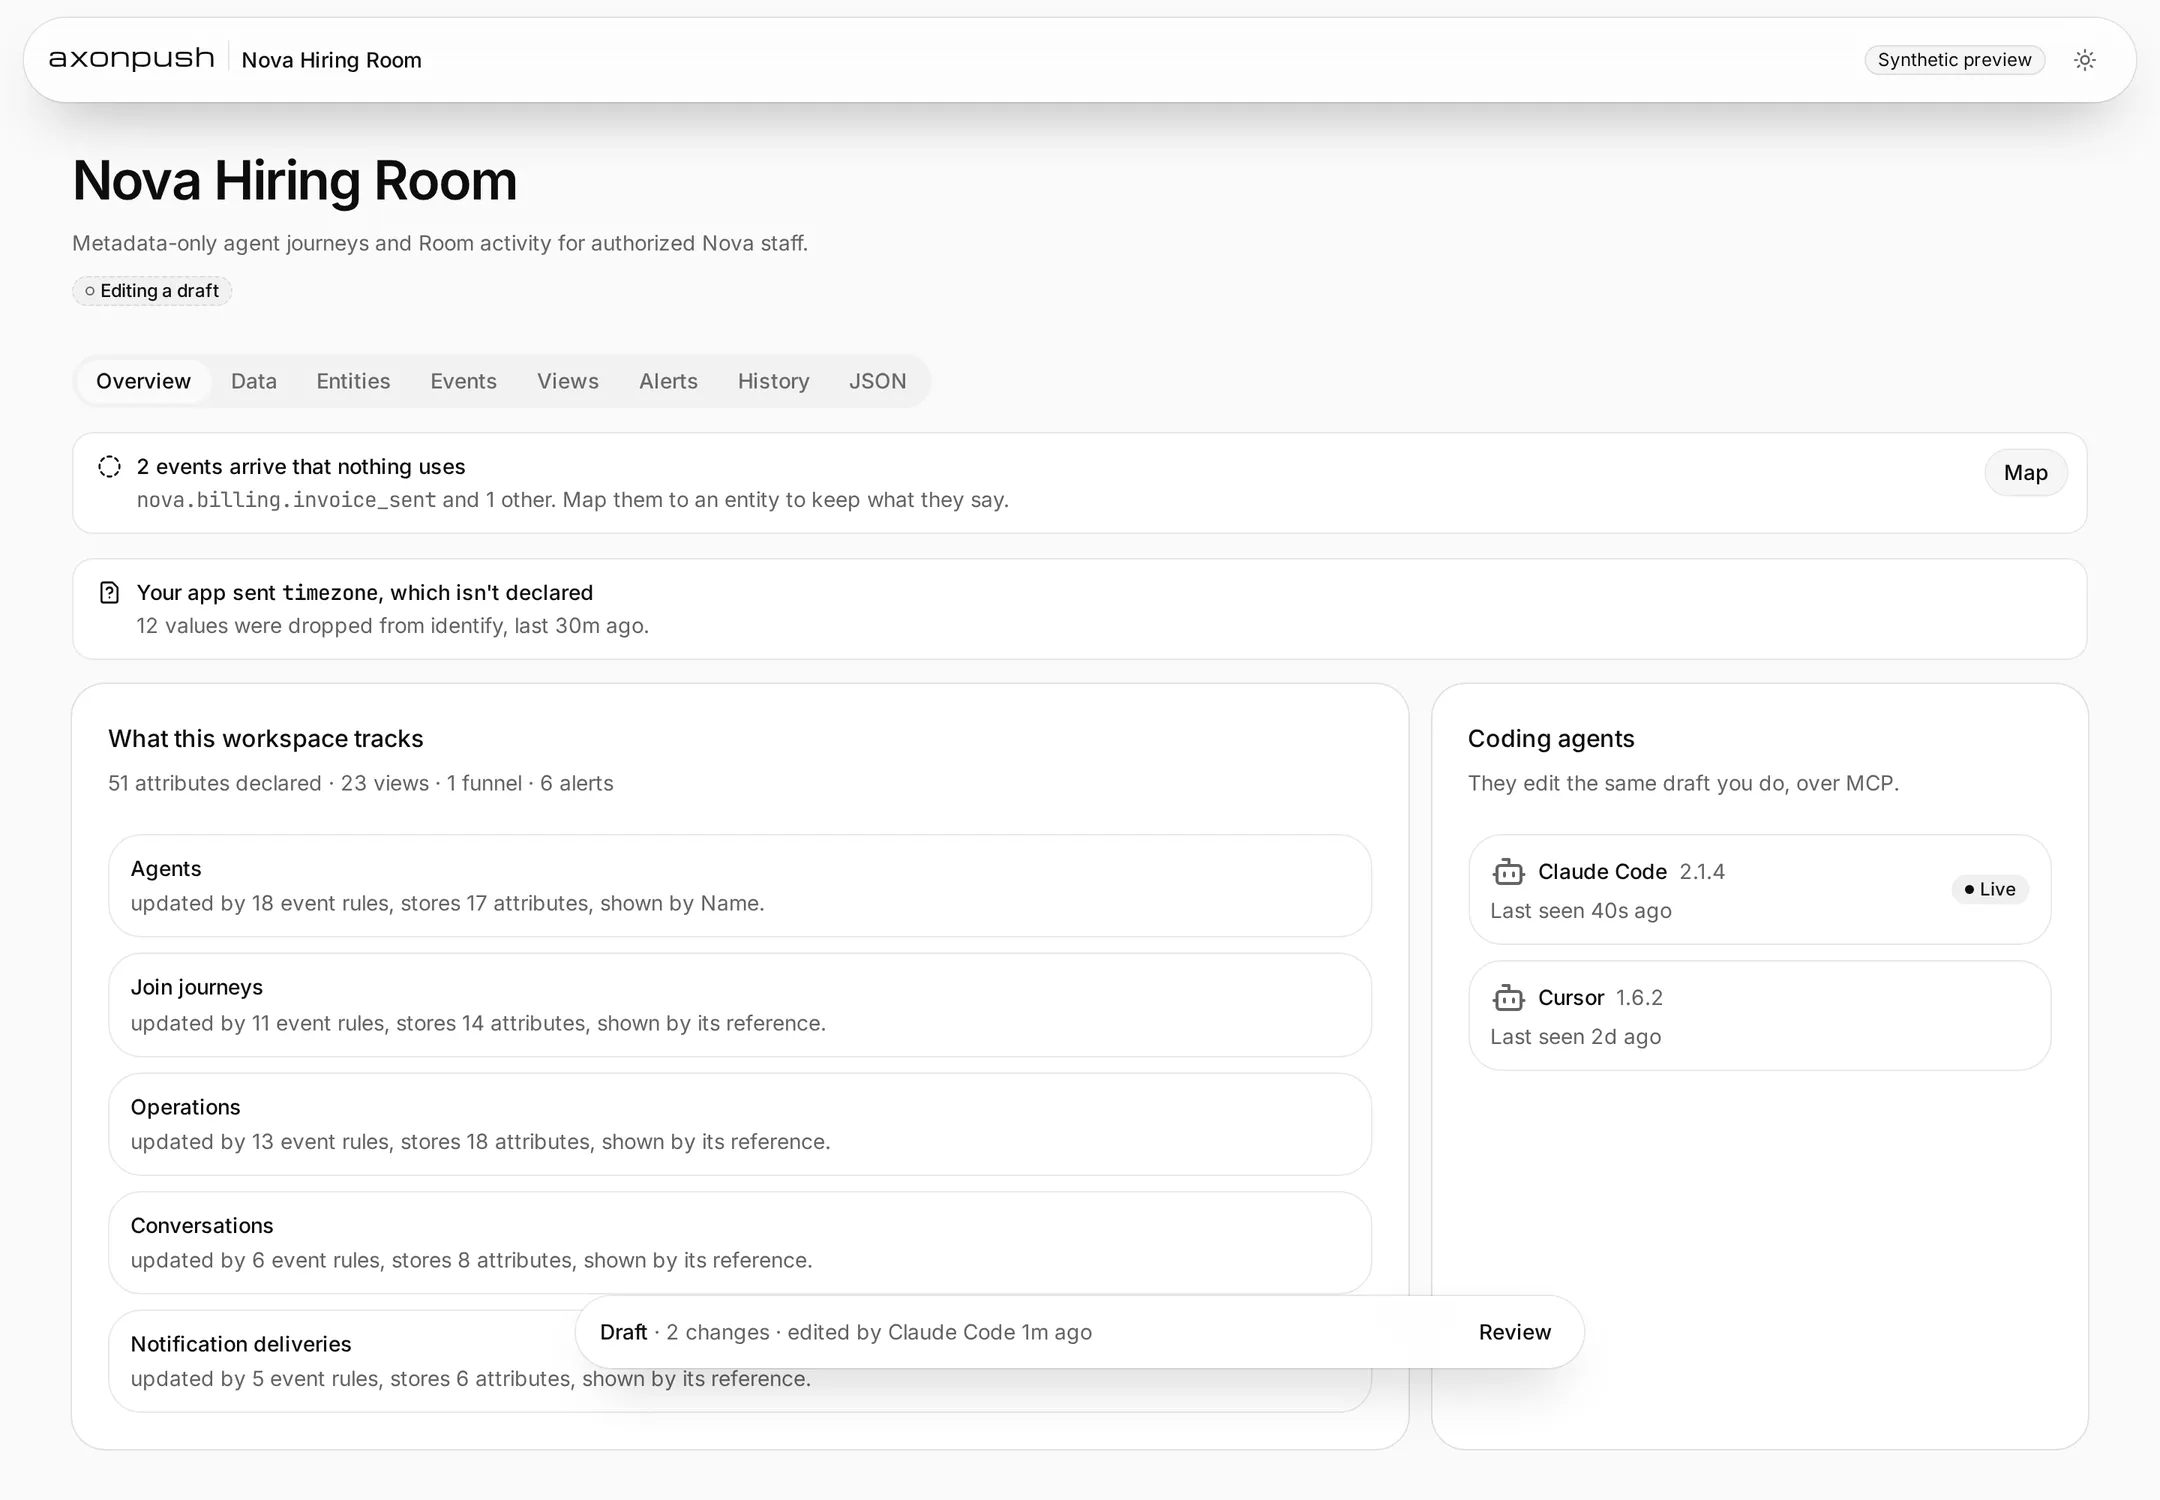This screenshot has width=2160, height=1500.
Task: Click Claude Code version 2.1.4
Action: (x=1702, y=872)
